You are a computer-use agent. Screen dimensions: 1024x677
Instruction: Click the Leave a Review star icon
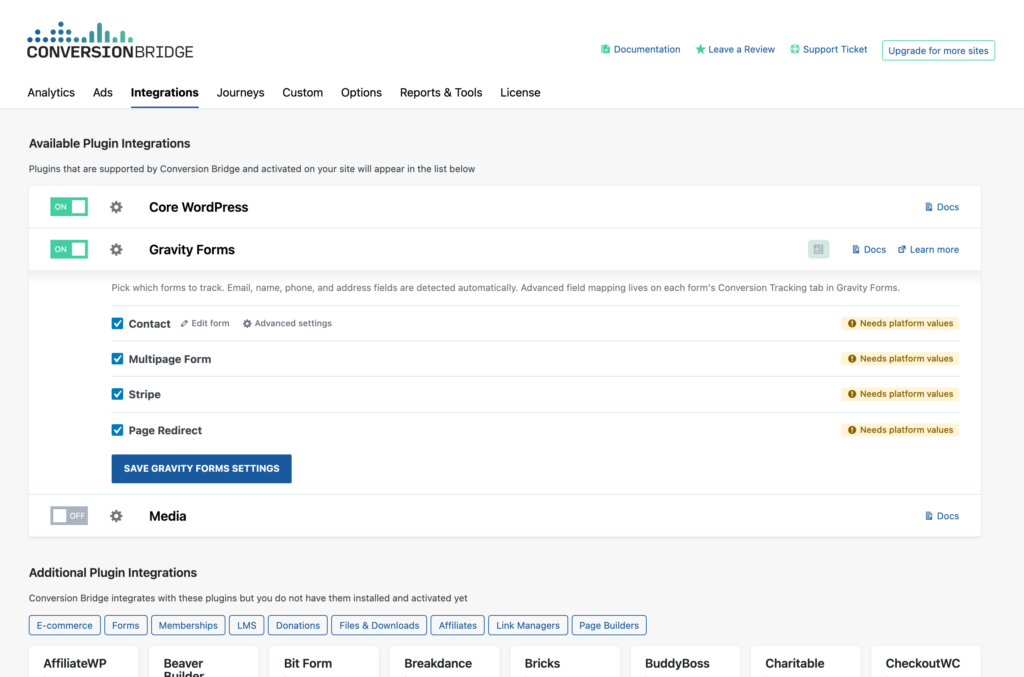[x=700, y=49]
